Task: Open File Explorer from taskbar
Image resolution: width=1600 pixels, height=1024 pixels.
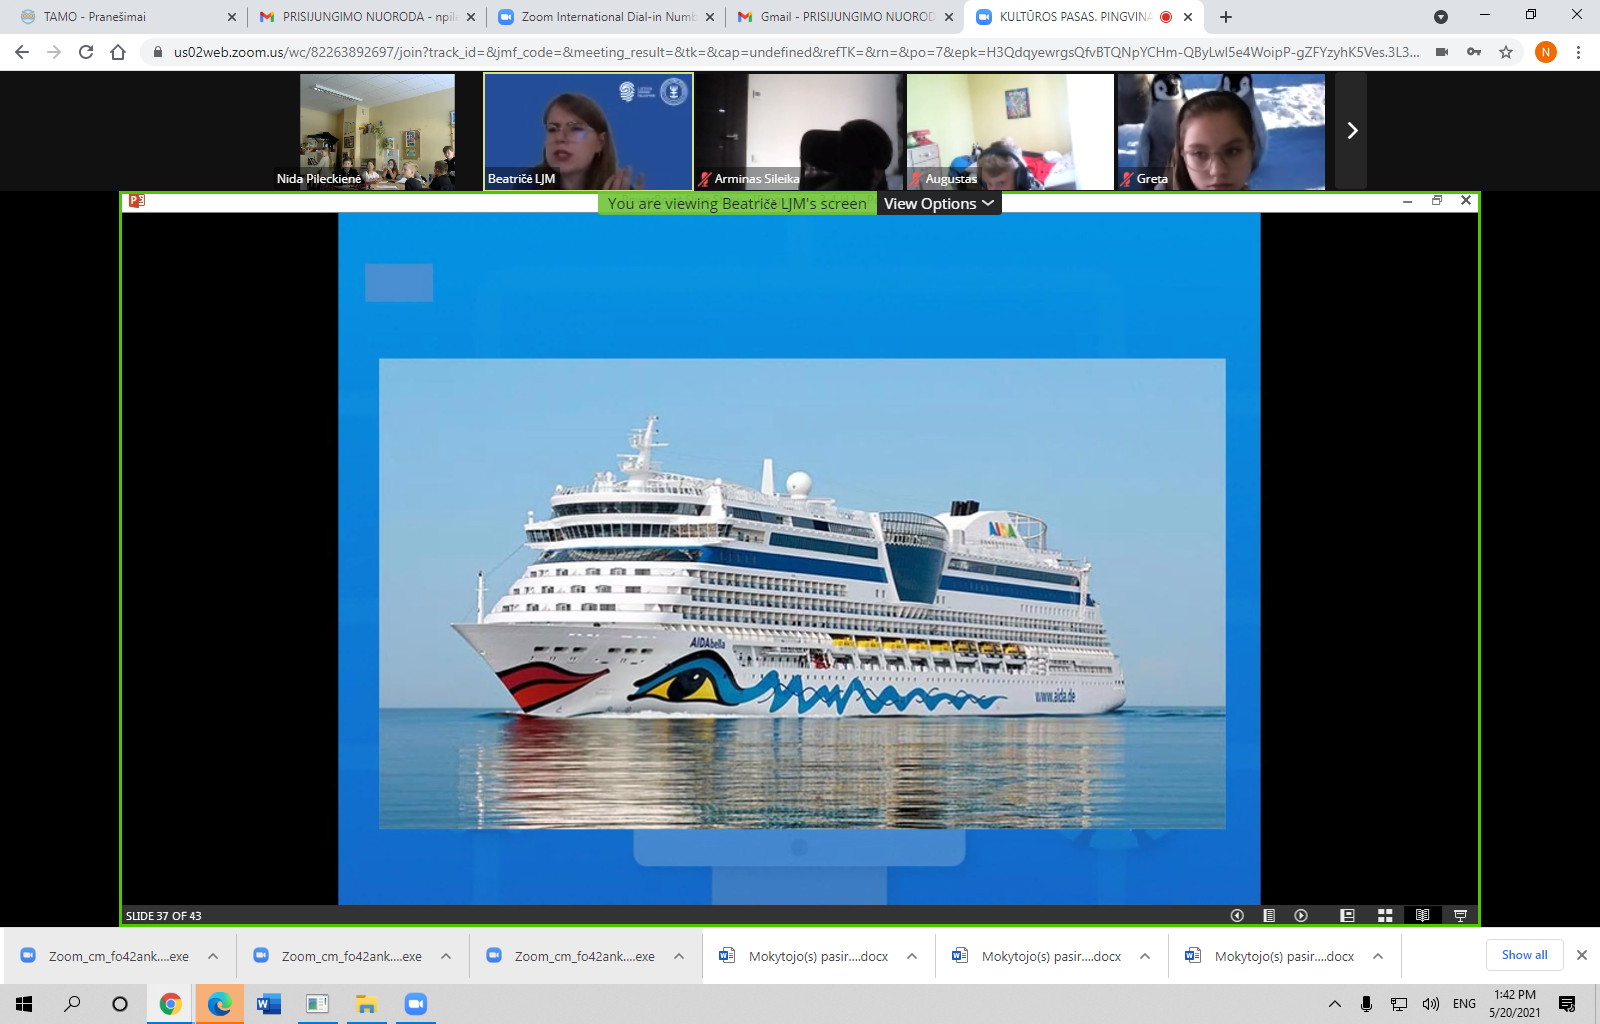Action: pos(366,1004)
